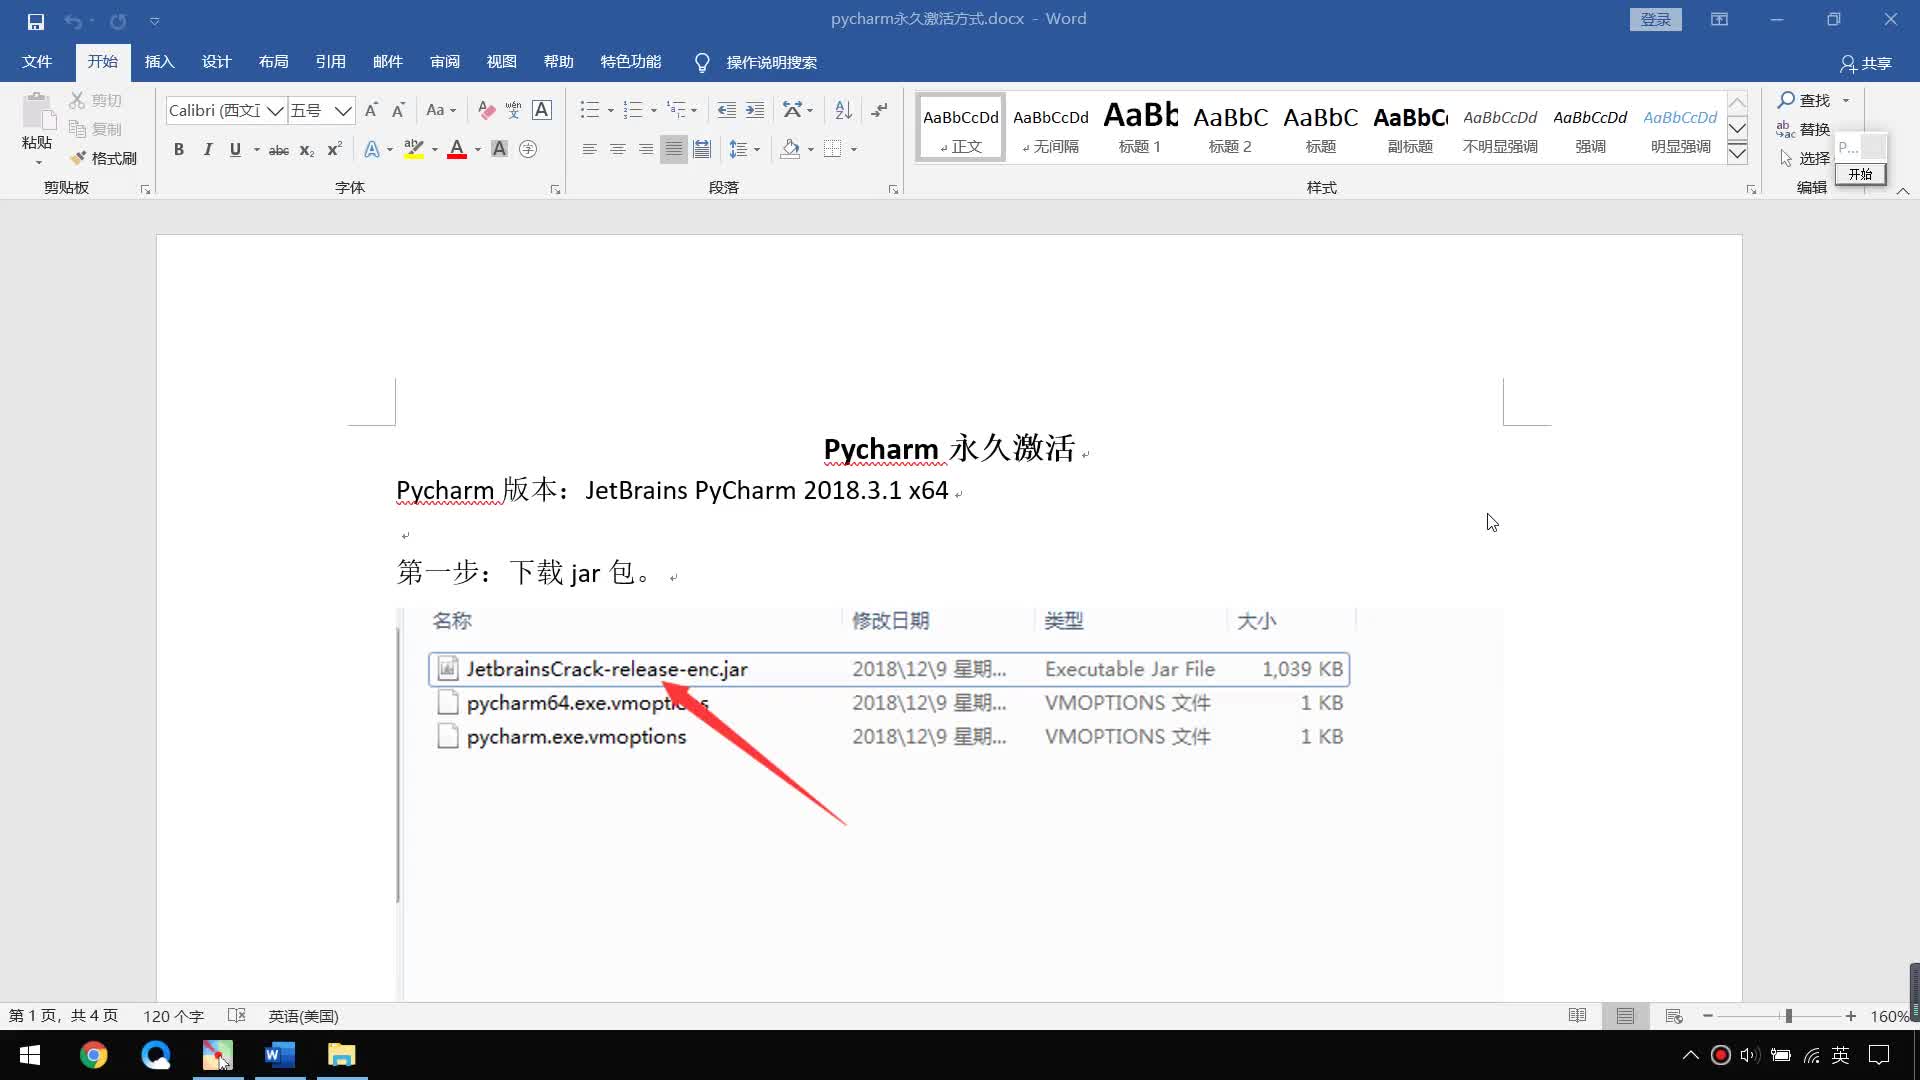Click the 登录 sign-in button
1920x1080 pixels.
[x=1655, y=19]
